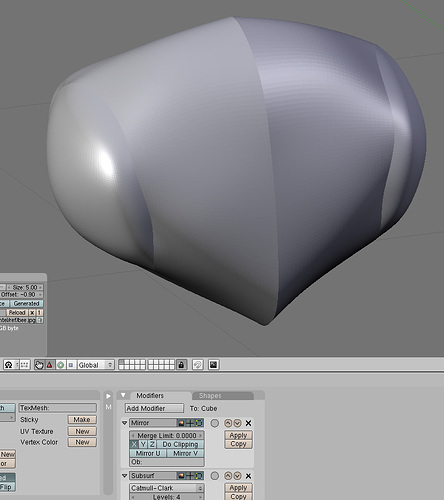Image resolution: width=444 pixels, height=500 pixels.
Task: Toggle the Generated image option
Action: [x=26, y=304]
